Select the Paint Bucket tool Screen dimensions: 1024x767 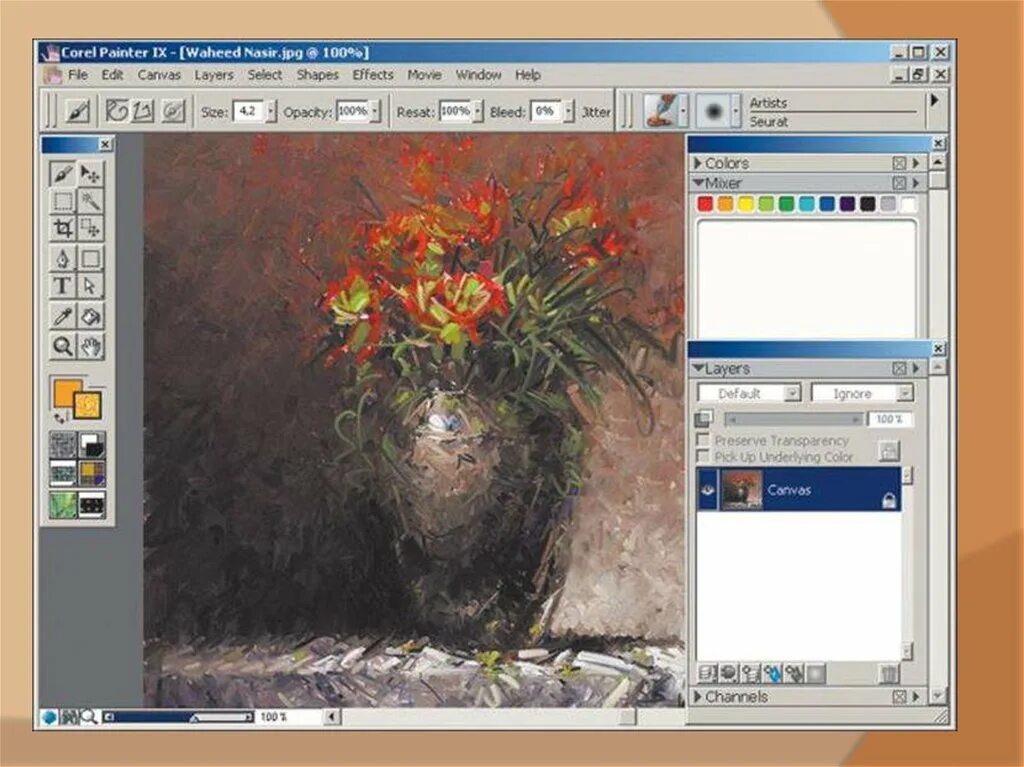pos(91,317)
